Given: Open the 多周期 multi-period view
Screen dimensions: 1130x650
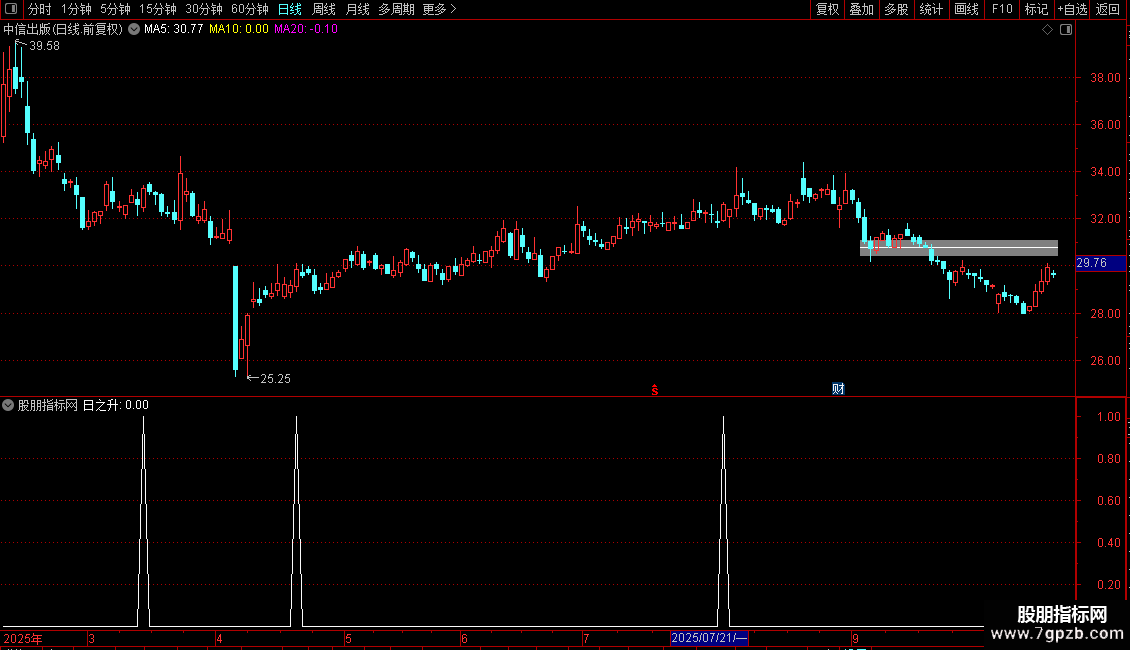Looking at the screenshot, I should pyautogui.click(x=396, y=9).
